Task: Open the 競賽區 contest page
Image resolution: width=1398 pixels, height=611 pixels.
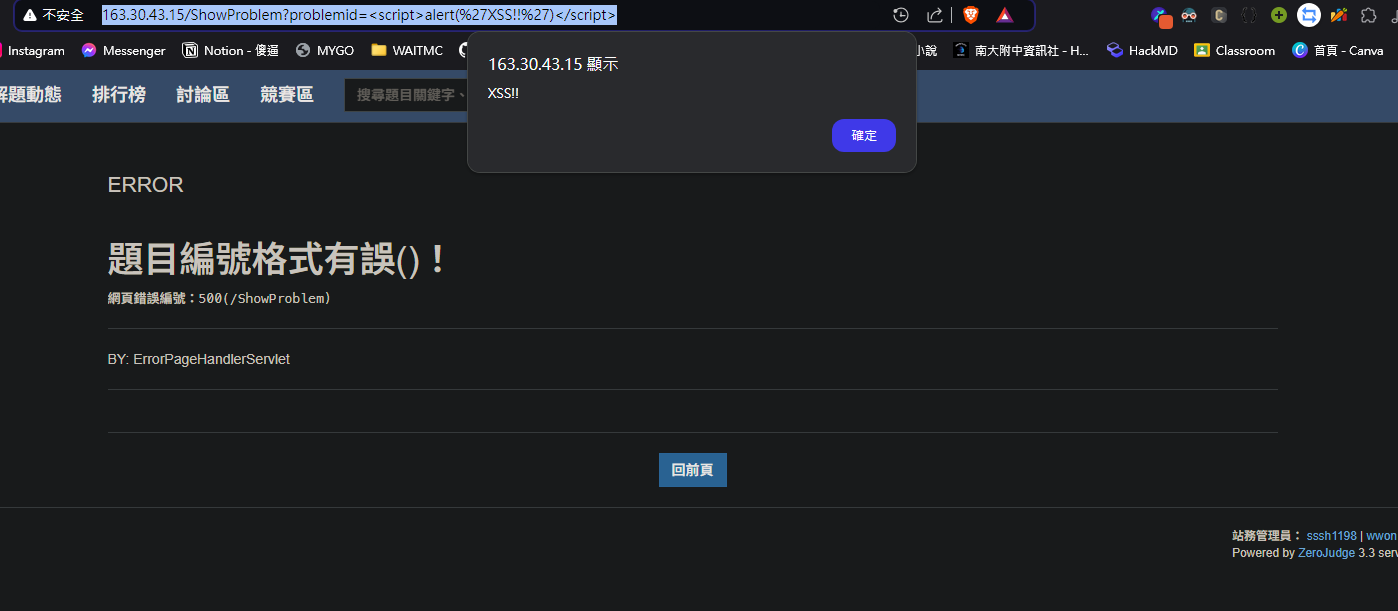Action: (287, 95)
